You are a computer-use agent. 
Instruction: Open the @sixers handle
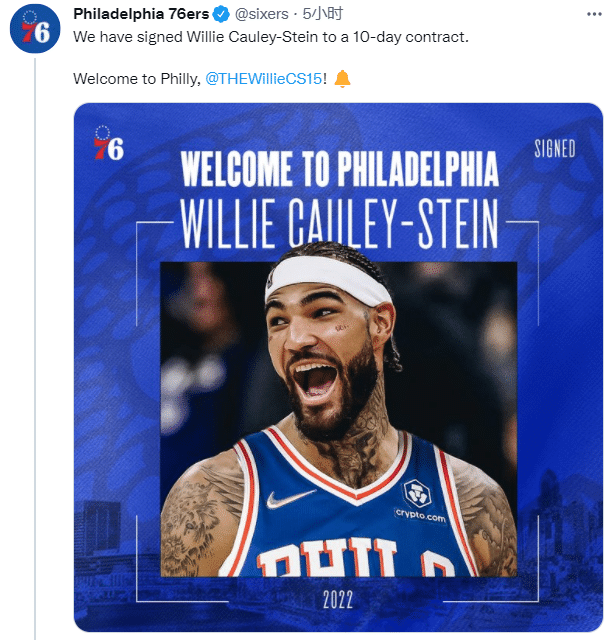[x=261, y=15]
